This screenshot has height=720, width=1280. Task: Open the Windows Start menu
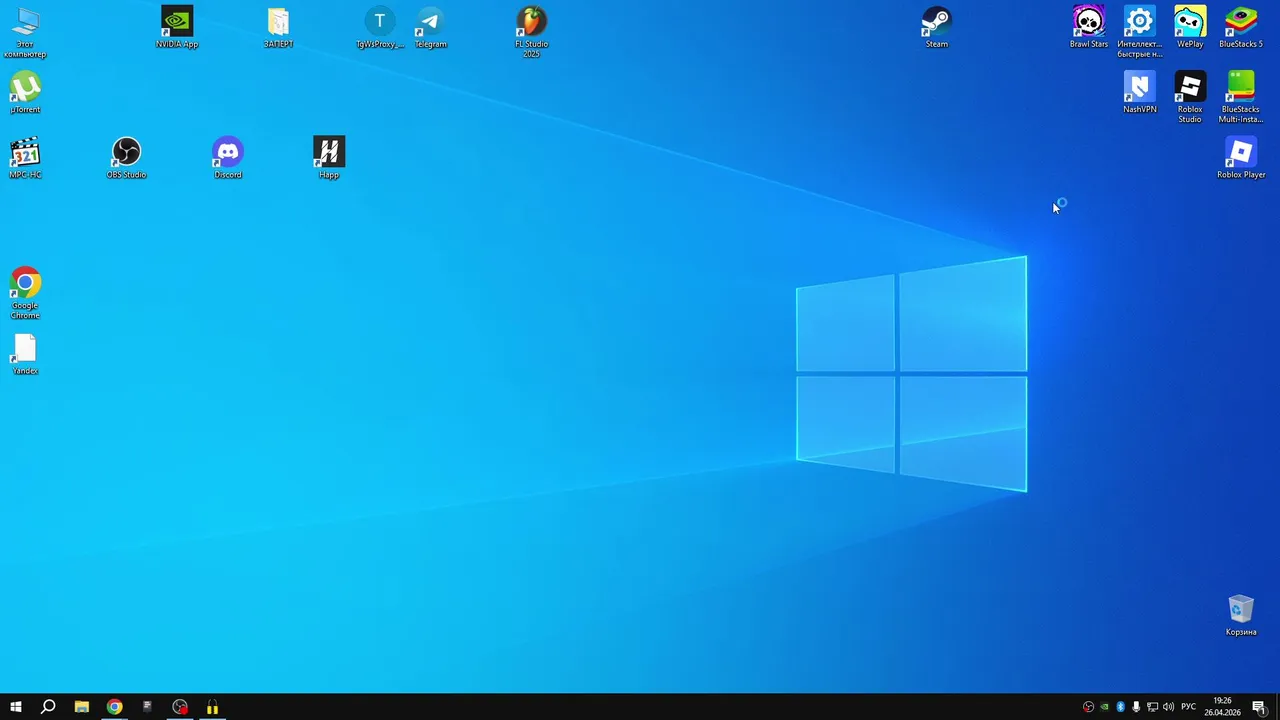(x=16, y=707)
